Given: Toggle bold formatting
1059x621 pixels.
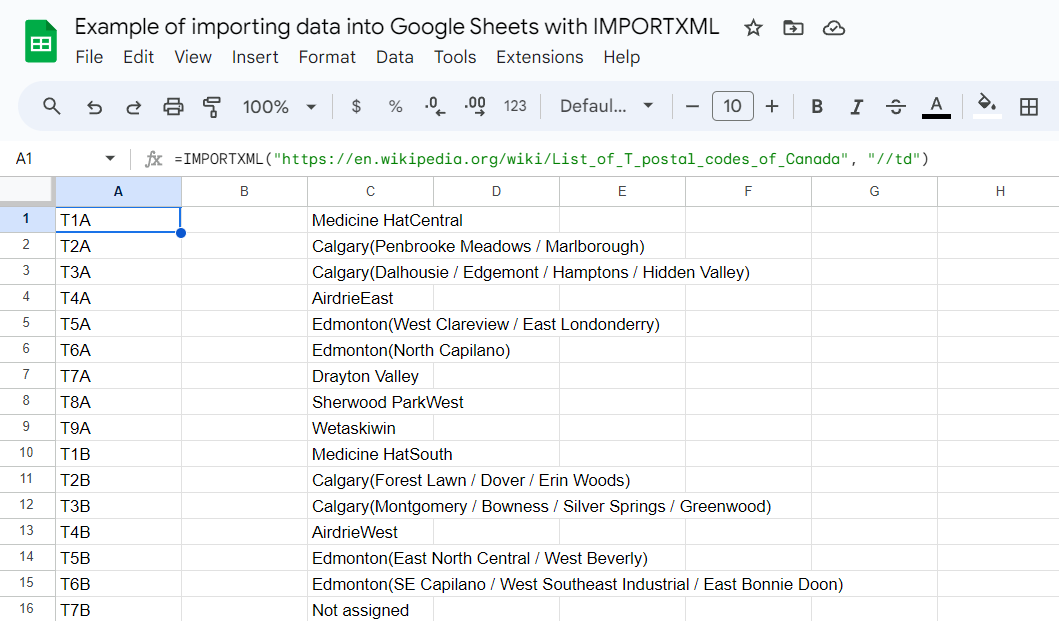Looking at the screenshot, I should tap(817, 106).
